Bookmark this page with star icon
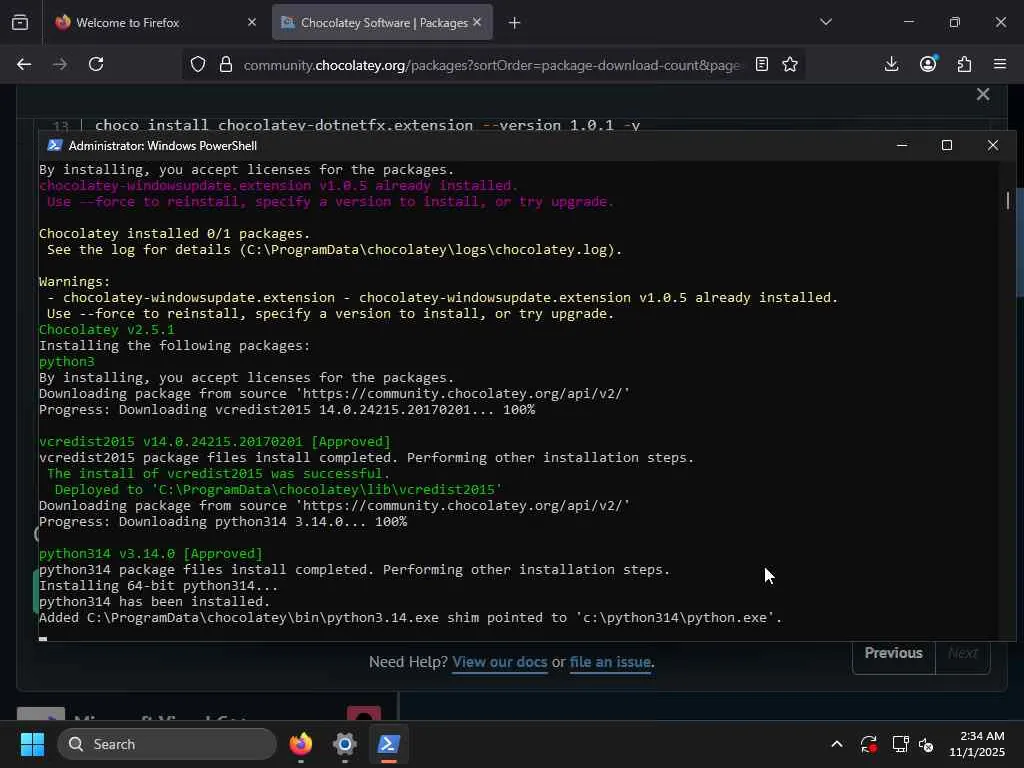Viewport: 1024px width, 768px height. (790, 64)
